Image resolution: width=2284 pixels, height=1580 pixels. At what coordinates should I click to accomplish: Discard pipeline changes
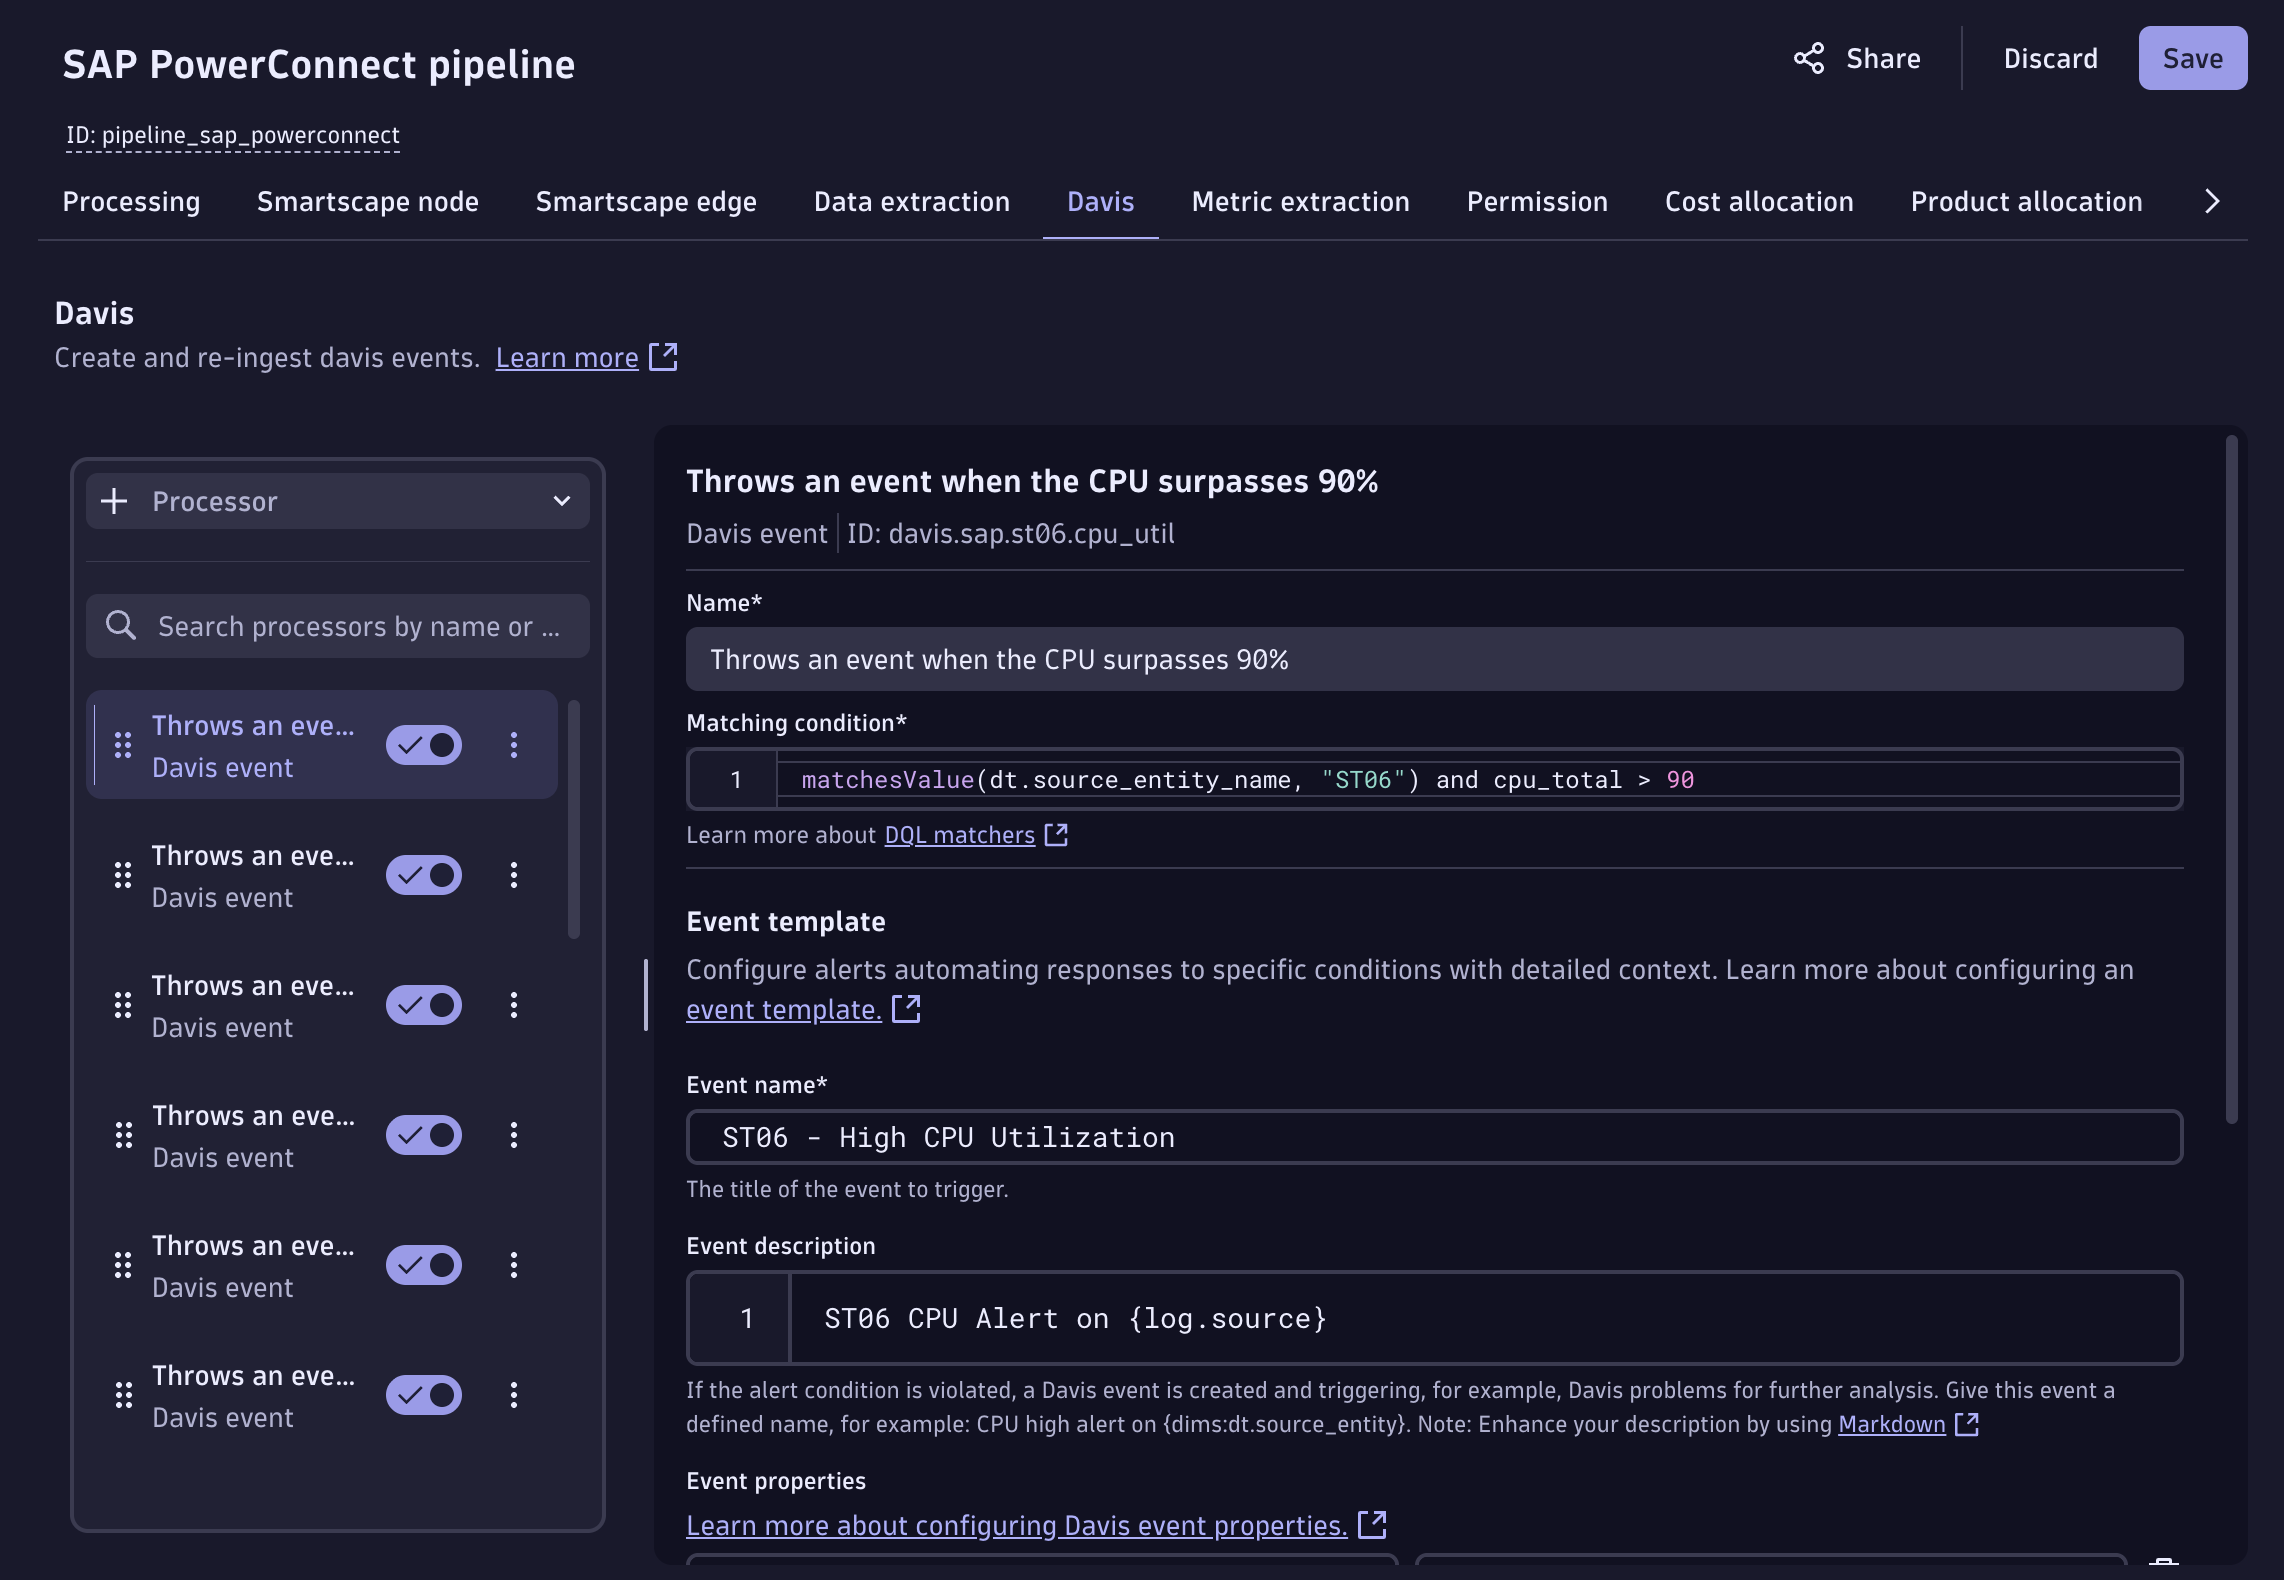click(2050, 59)
